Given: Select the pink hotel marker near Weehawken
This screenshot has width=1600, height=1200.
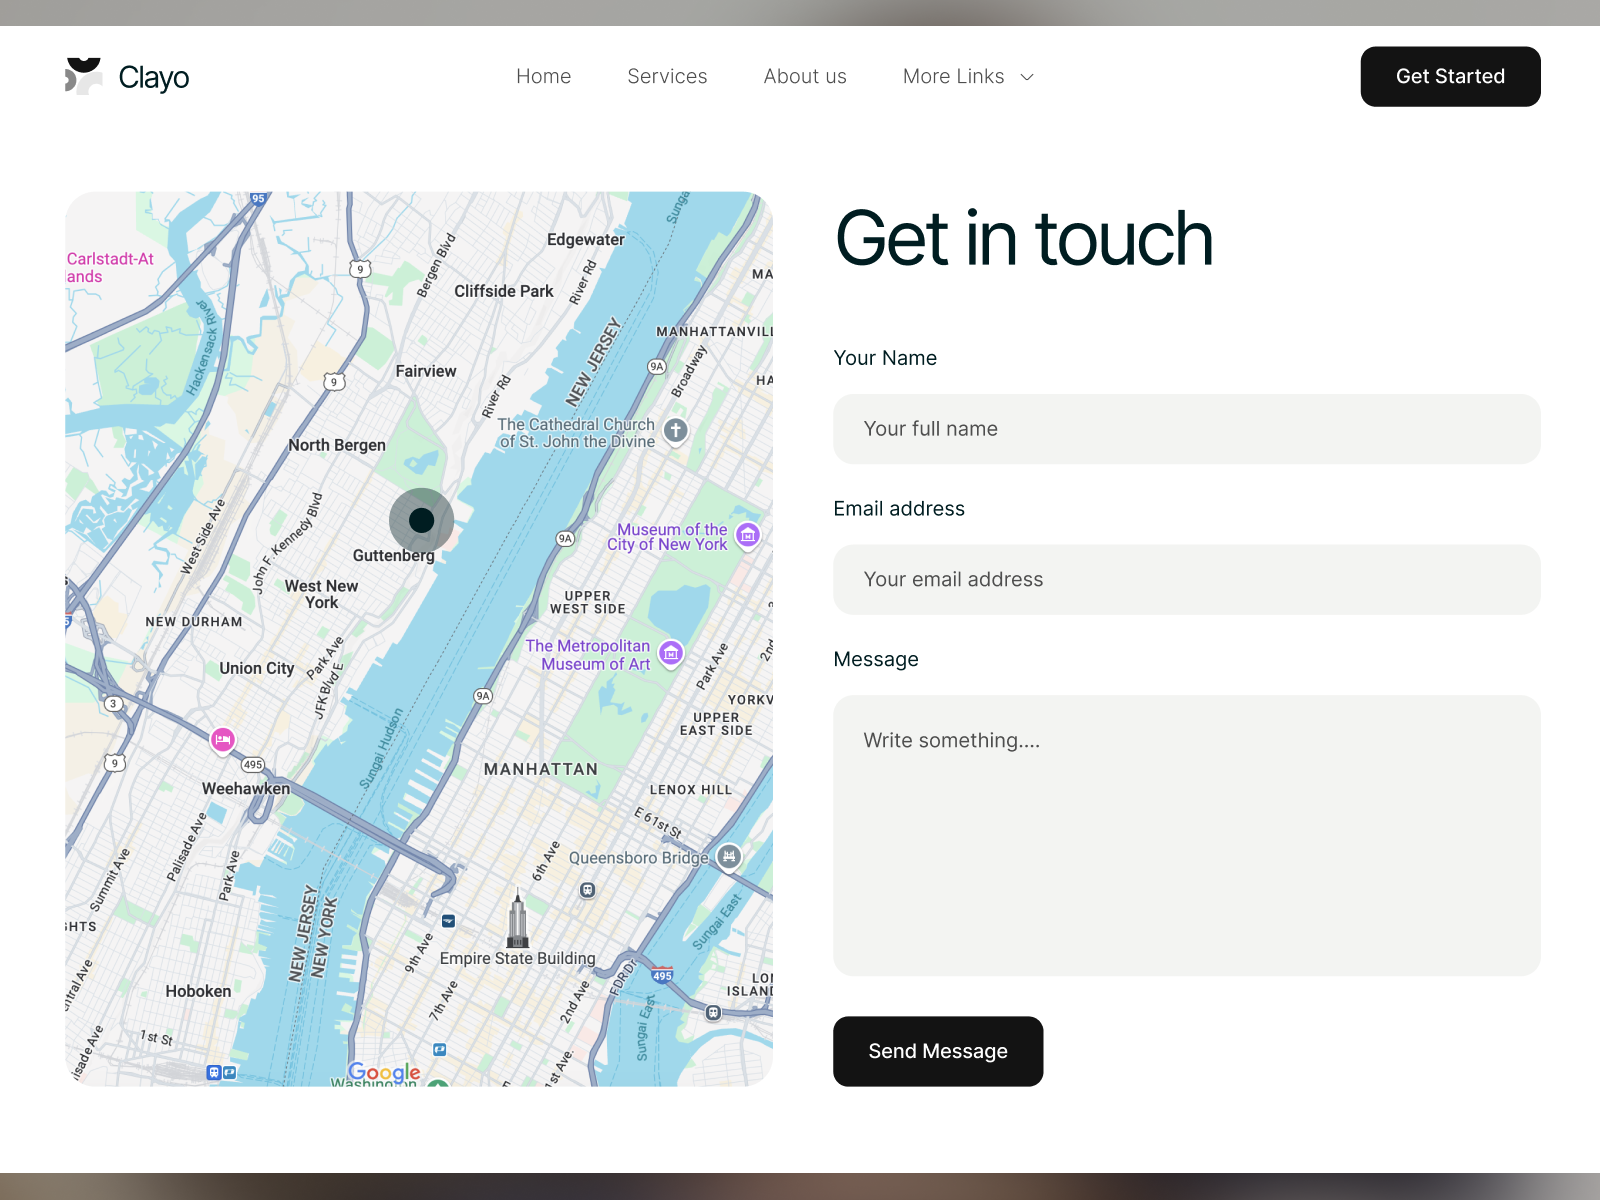Looking at the screenshot, I should [x=223, y=740].
